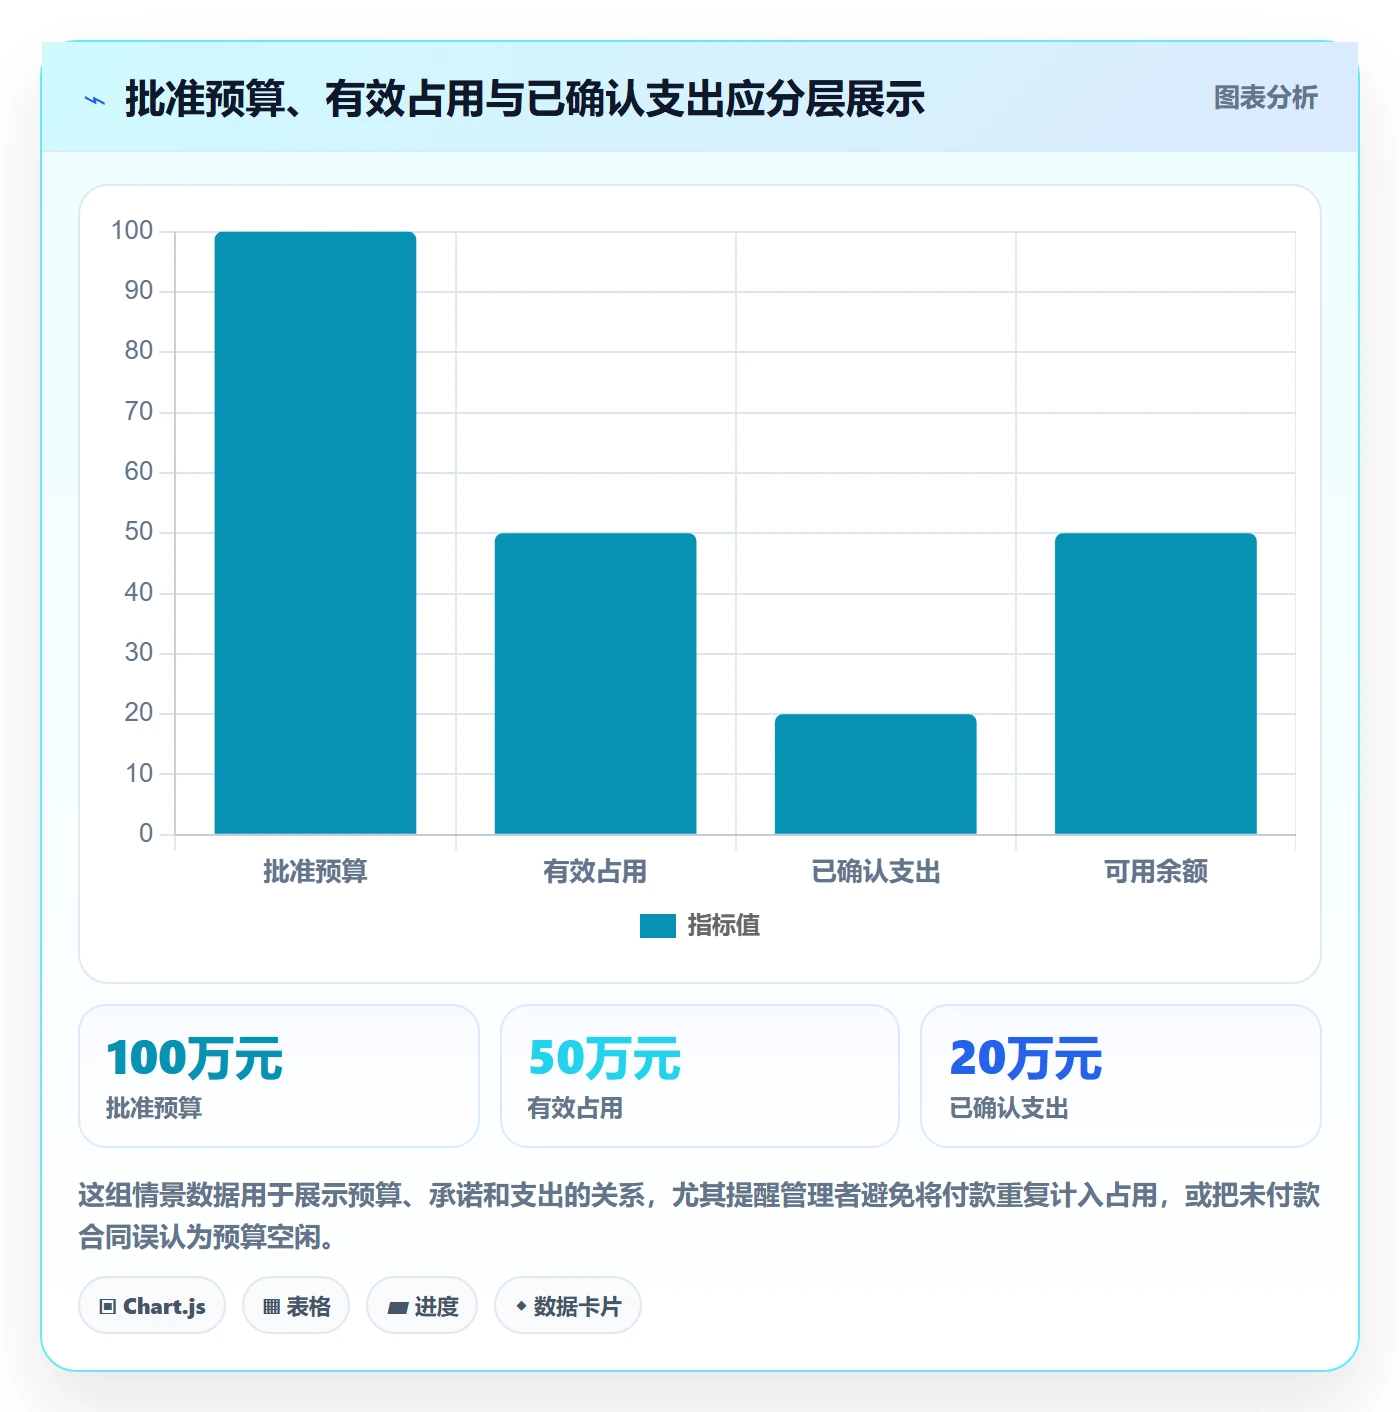Click the description paragraph starting with 这组情景数据
This screenshot has width=1400, height=1412.
click(x=700, y=1216)
